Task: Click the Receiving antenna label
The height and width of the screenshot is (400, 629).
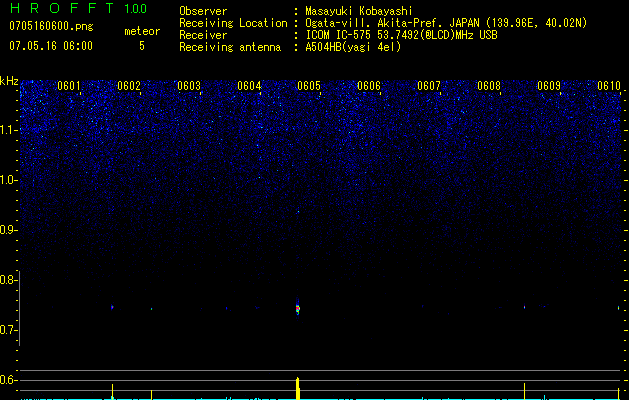Action: pyautogui.click(x=230, y=47)
